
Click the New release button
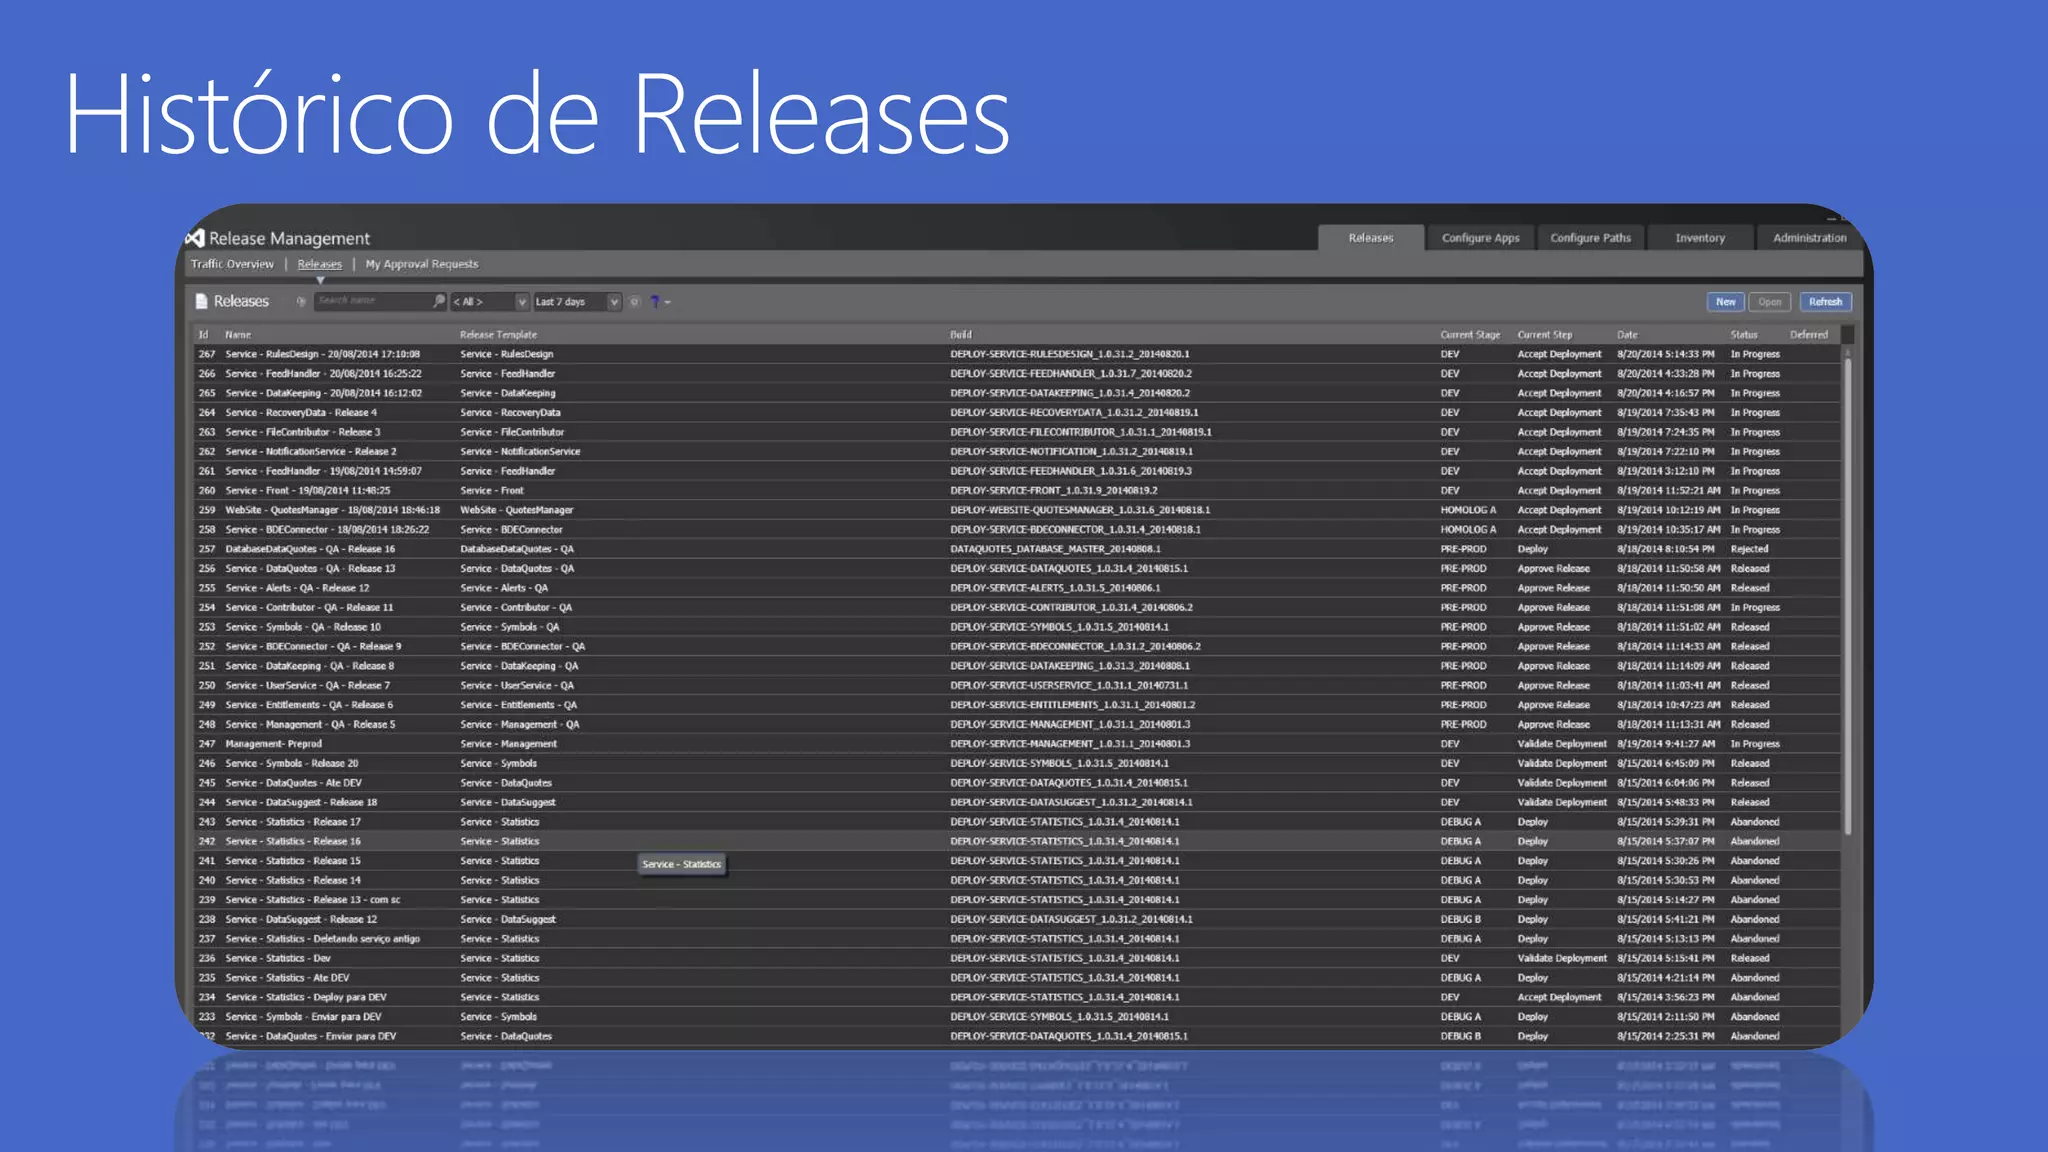click(1725, 302)
